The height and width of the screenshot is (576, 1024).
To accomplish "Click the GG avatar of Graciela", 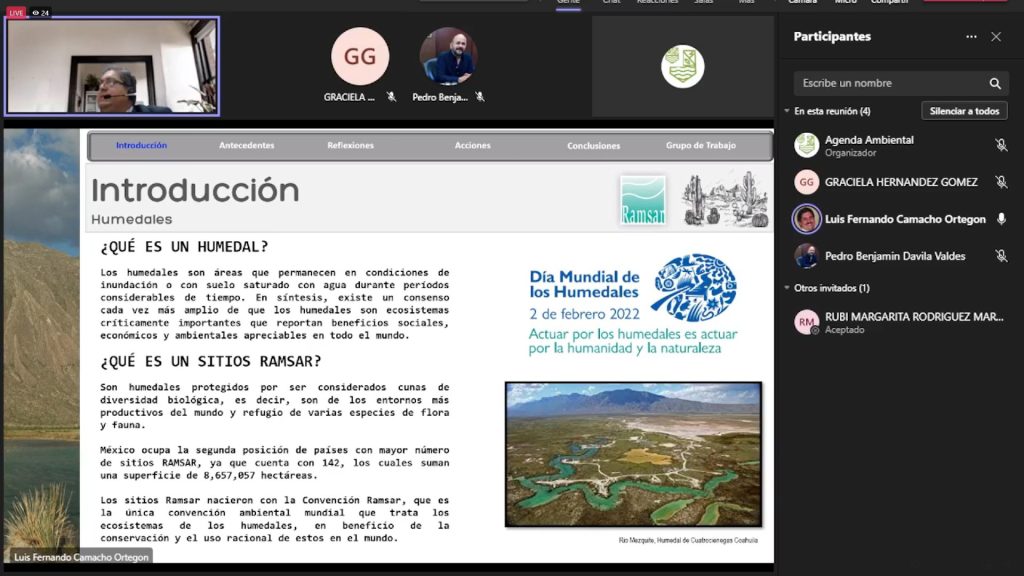I will (x=360, y=57).
